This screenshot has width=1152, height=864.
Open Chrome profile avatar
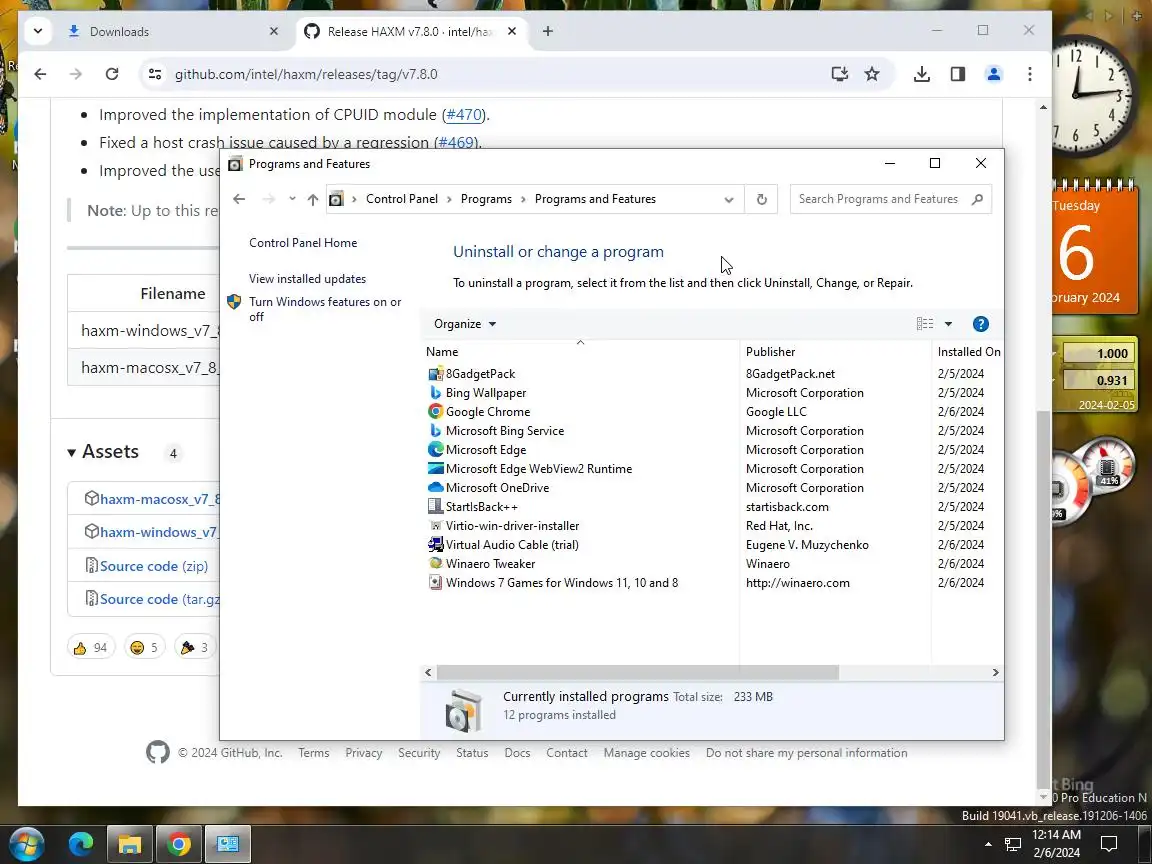point(993,74)
